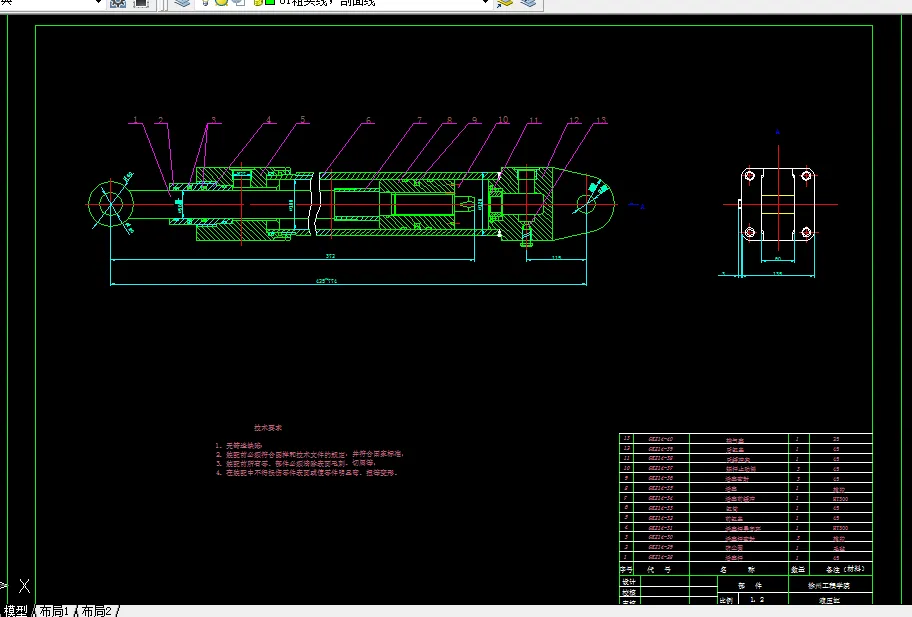Expand the layer list dropdown arrow
Viewport: 912px width, 617px height.
pyautogui.click(x=486, y=3)
